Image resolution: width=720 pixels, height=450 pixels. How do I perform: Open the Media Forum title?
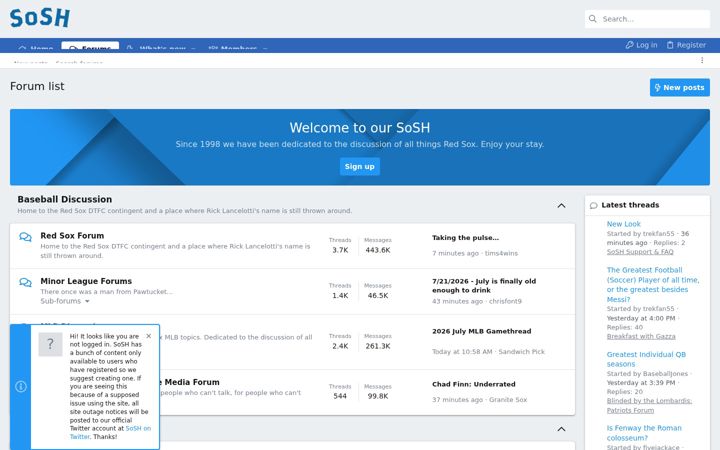[189, 382]
